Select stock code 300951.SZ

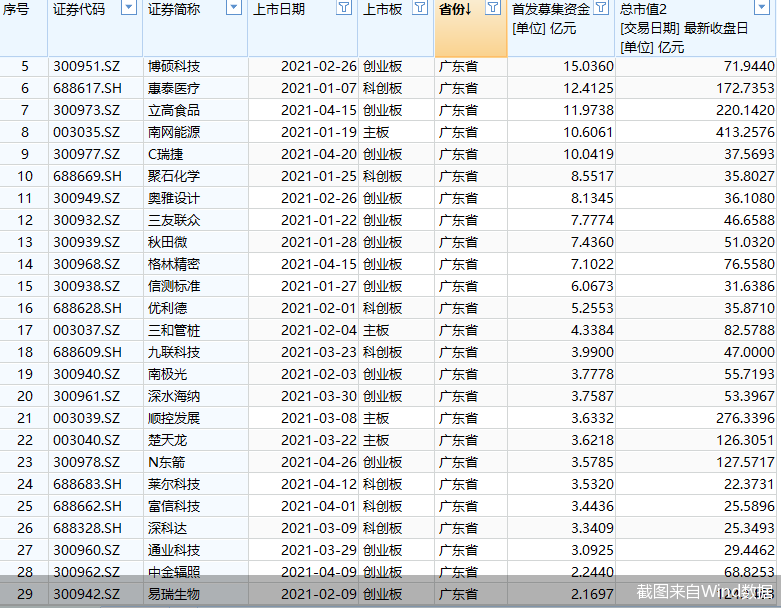[x=87, y=66]
